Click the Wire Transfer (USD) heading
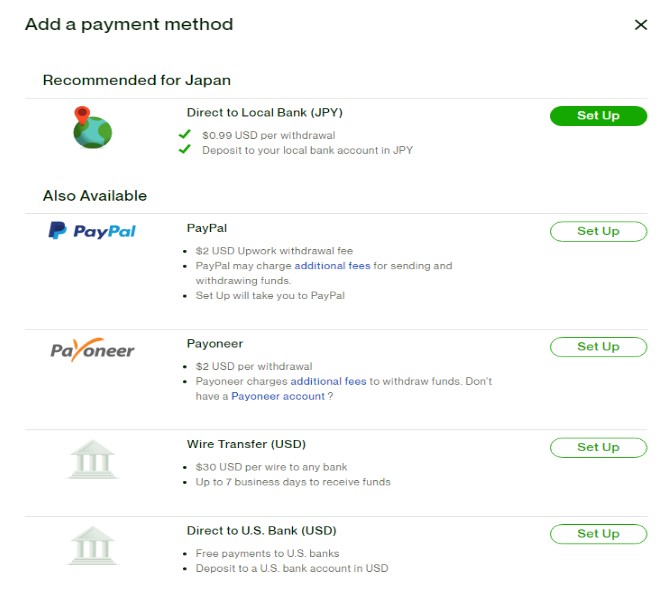Viewport: 665px width, 598px height. pos(246,444)
